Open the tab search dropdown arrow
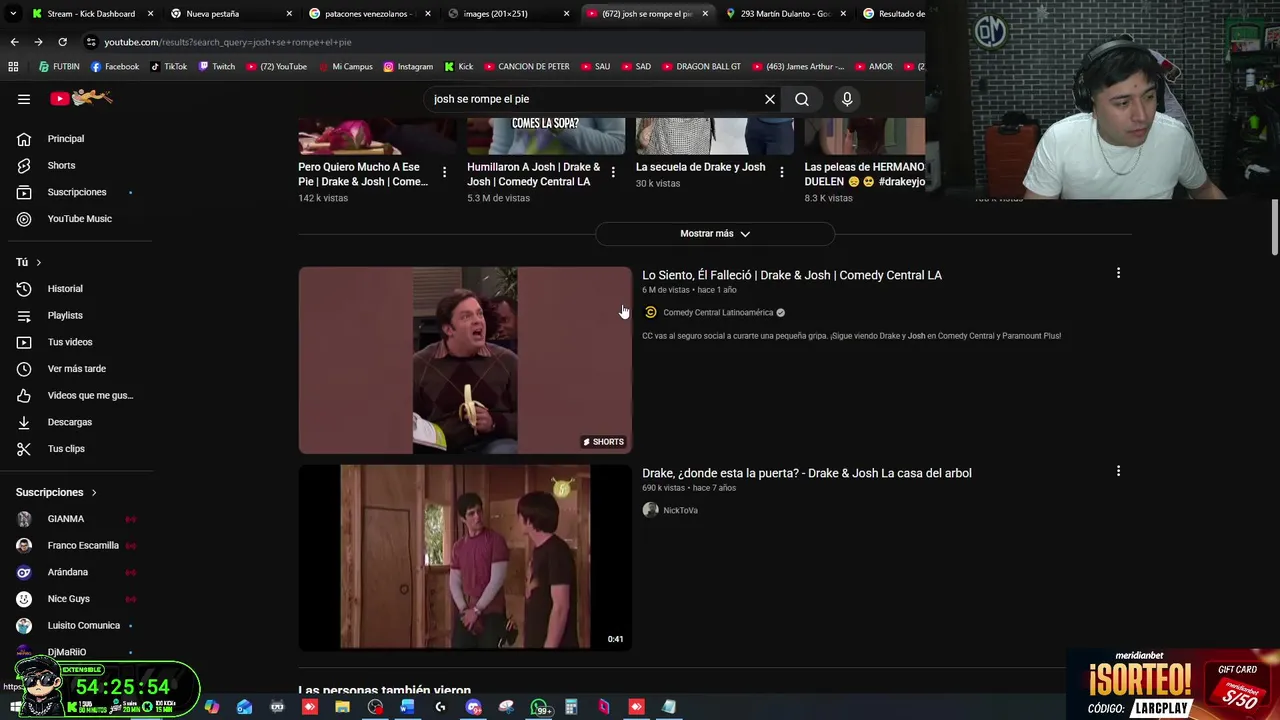The image size is (1280, 720). [x=13, y=14]
